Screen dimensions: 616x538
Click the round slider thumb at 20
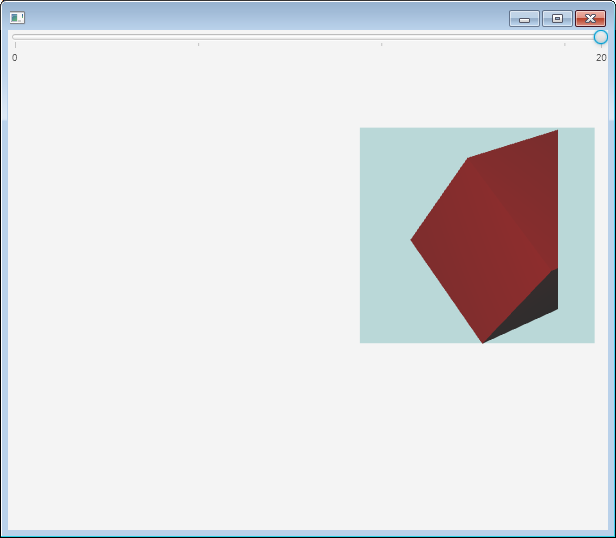tap(600, 37)
